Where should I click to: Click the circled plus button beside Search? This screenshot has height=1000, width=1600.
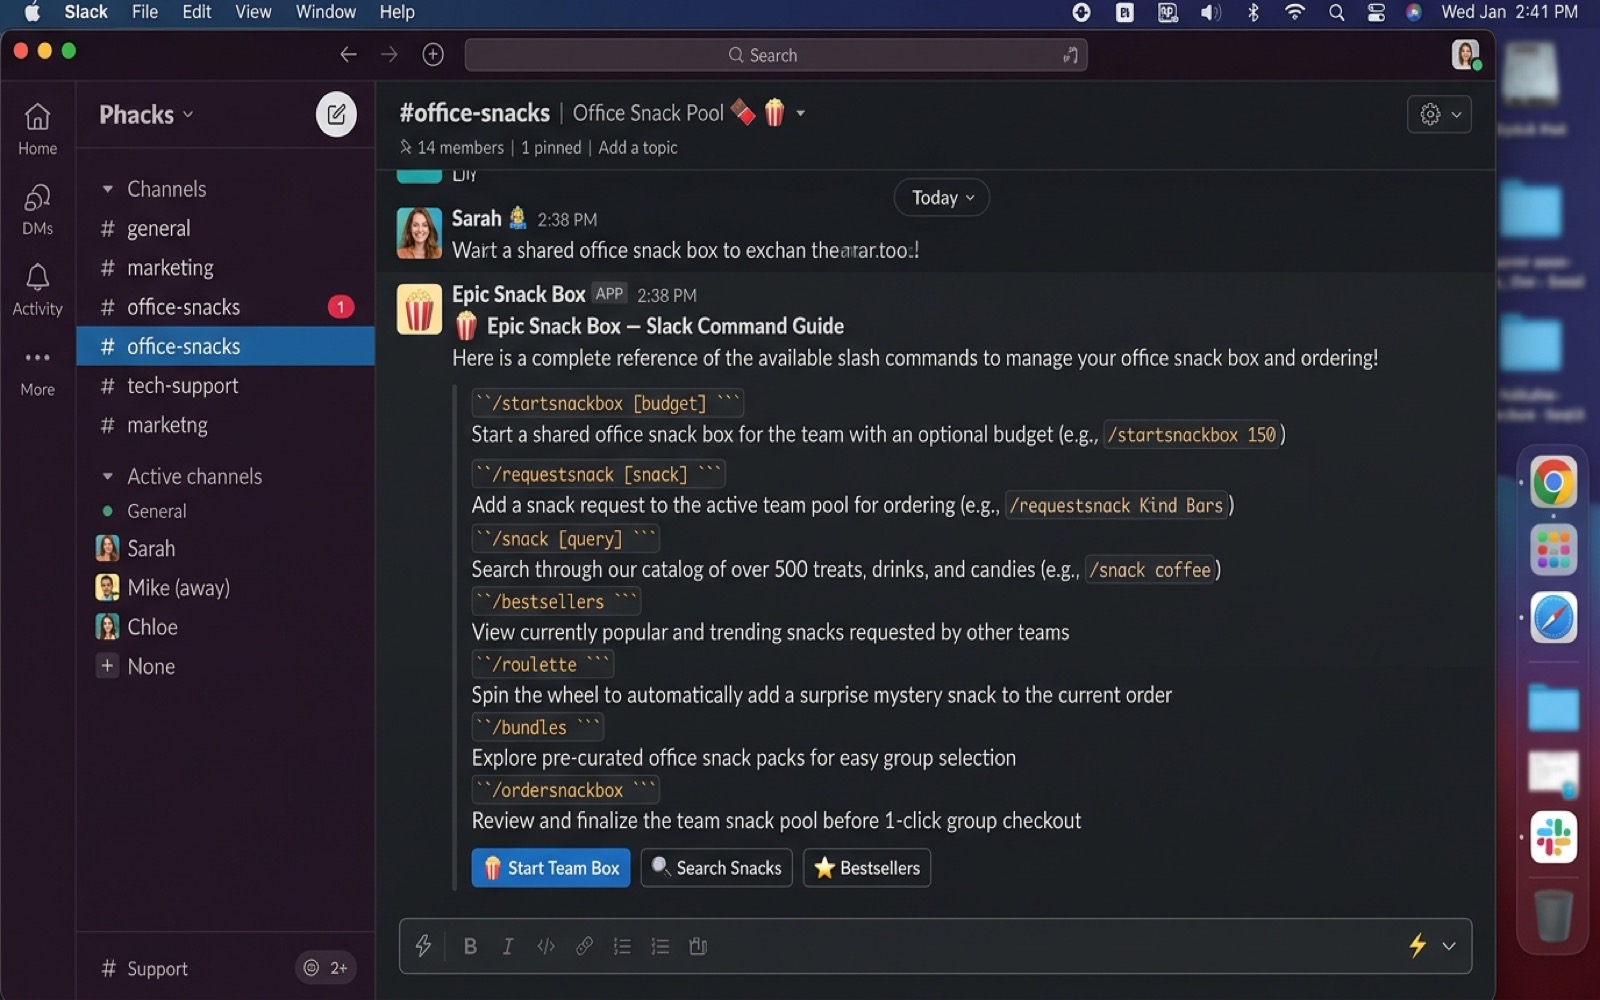433,55
